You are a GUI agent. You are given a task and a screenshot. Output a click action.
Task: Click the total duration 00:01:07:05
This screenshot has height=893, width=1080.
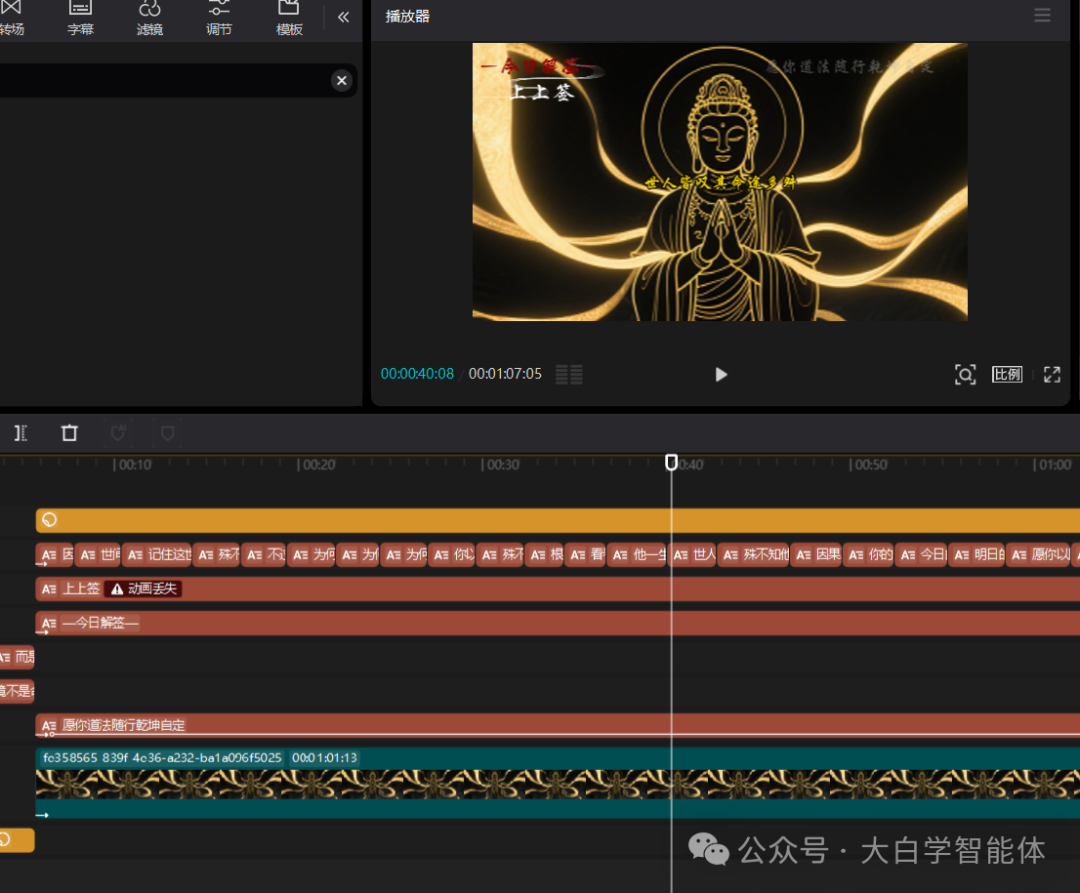[x=505, y=374]
